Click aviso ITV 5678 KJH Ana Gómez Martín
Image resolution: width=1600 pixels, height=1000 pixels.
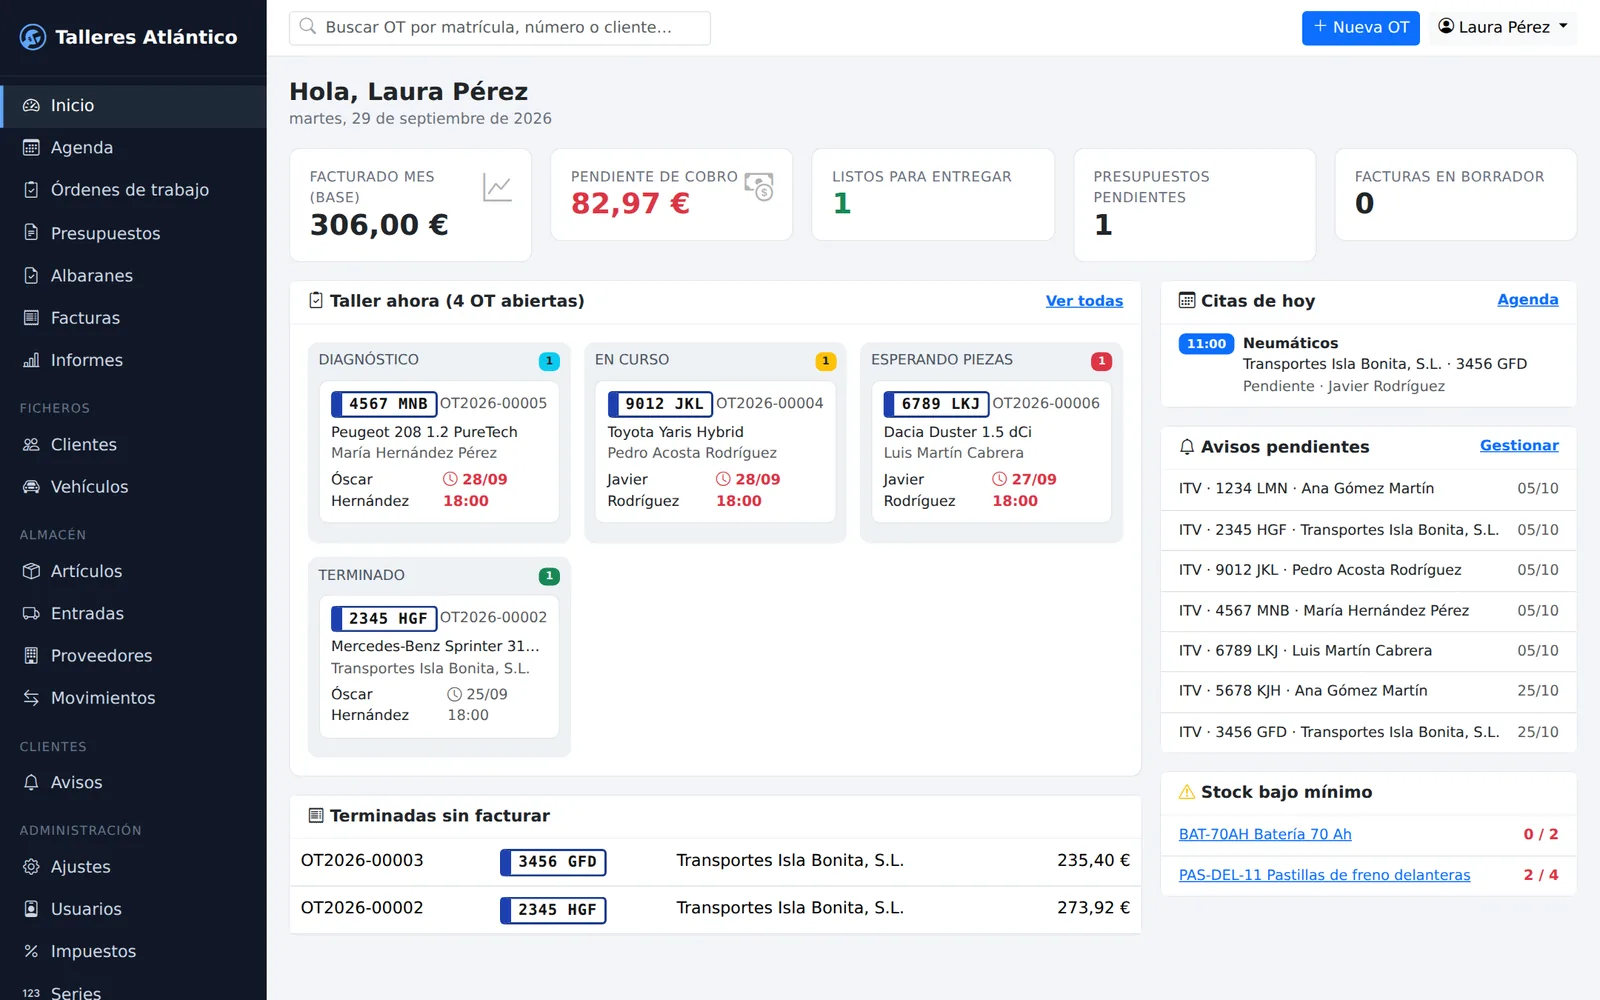[x=1368, y=691]
